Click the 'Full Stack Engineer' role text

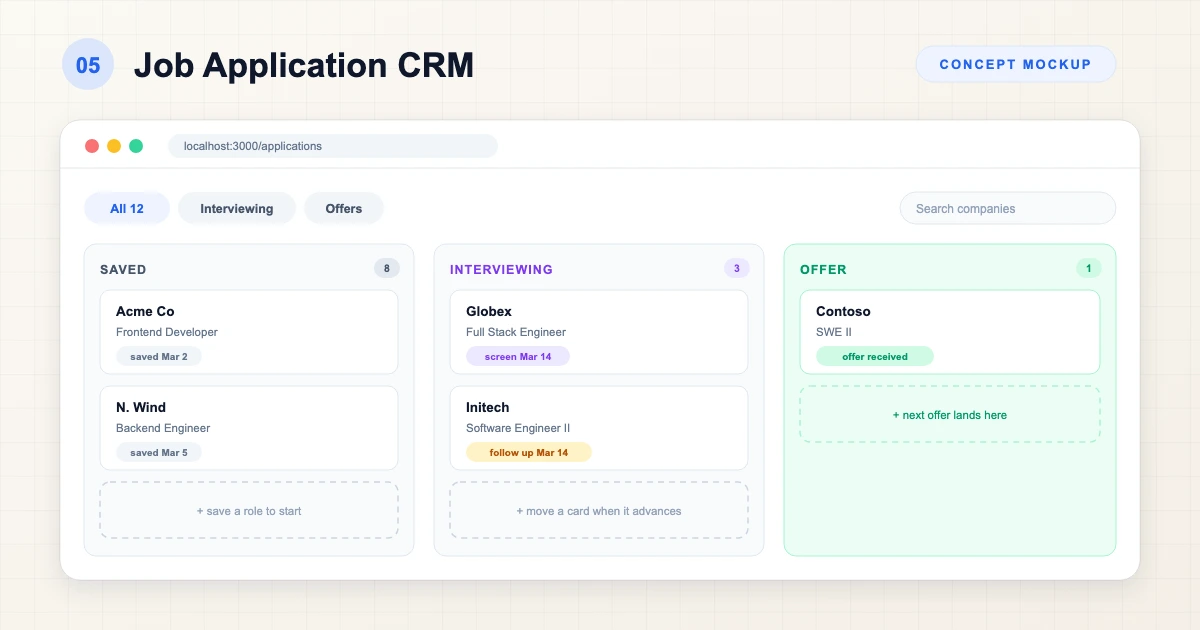[x=516, y=332]
